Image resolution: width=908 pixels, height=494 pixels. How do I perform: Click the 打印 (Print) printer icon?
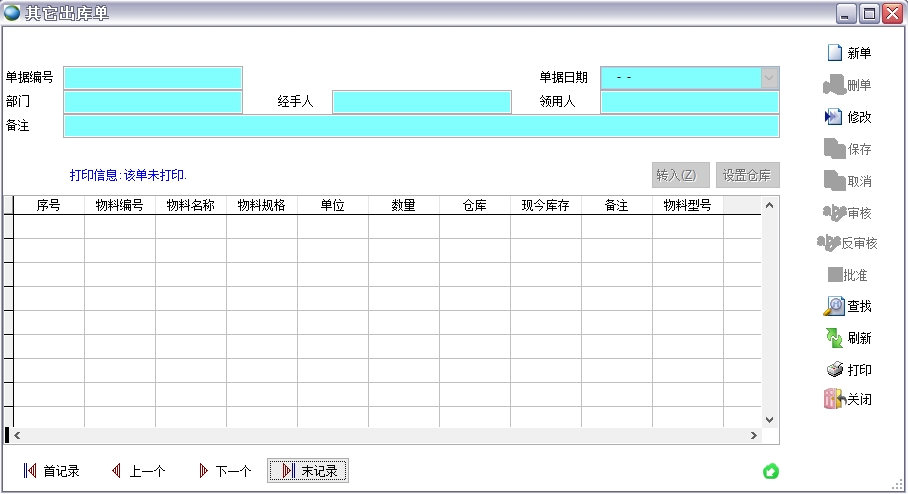834,370
